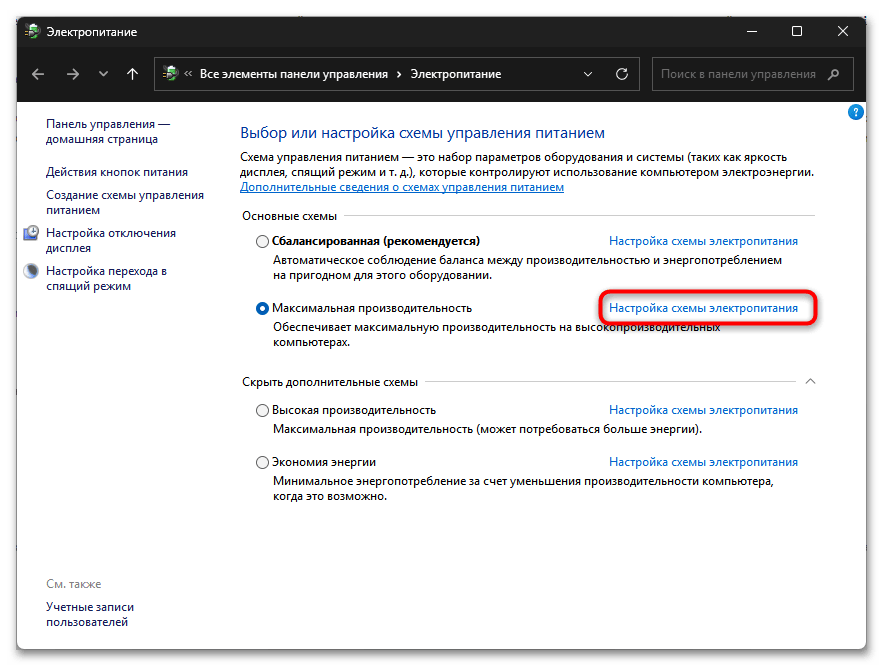Open recent locations chevron next to arrows
Image resolution: width=883 pixels, height=666 pixels.
point(103,74)
